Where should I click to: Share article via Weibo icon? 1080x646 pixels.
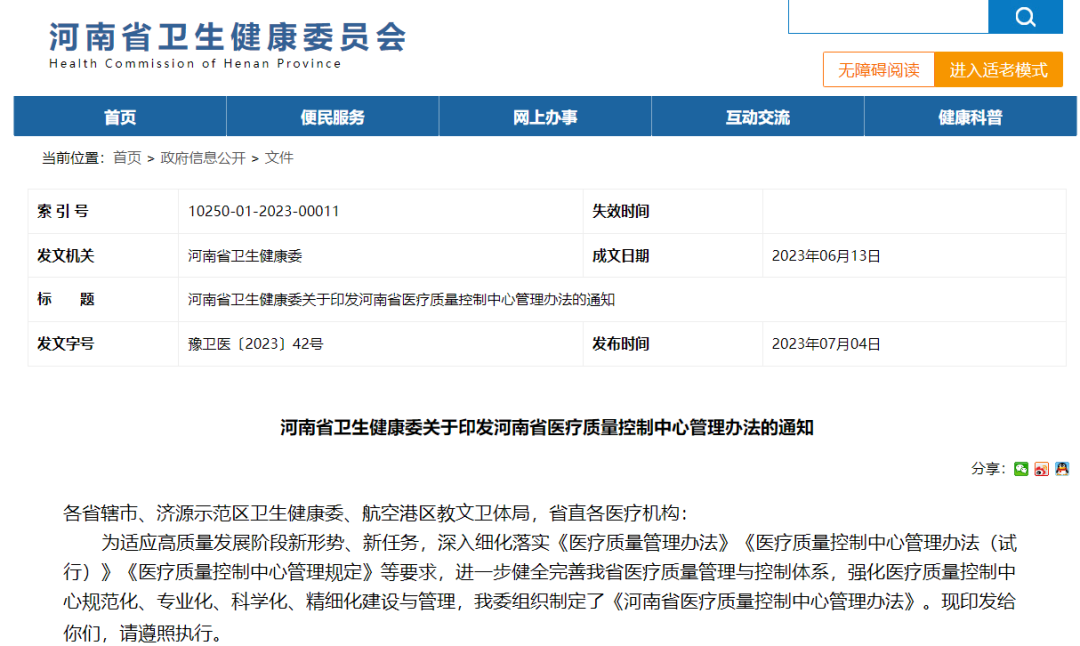click(x=1041, y=469)
